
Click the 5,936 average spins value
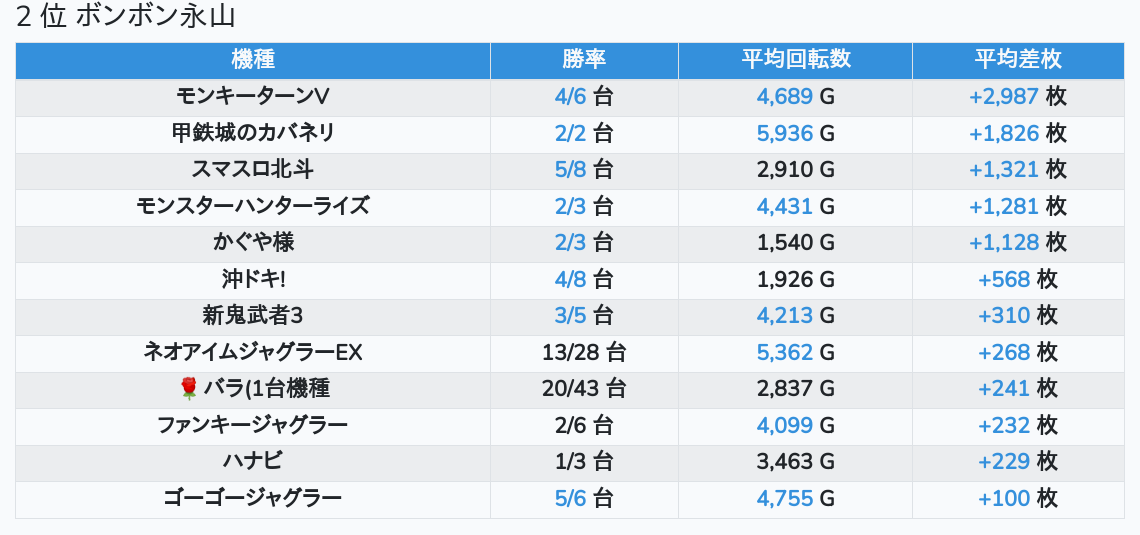(785, 133)
